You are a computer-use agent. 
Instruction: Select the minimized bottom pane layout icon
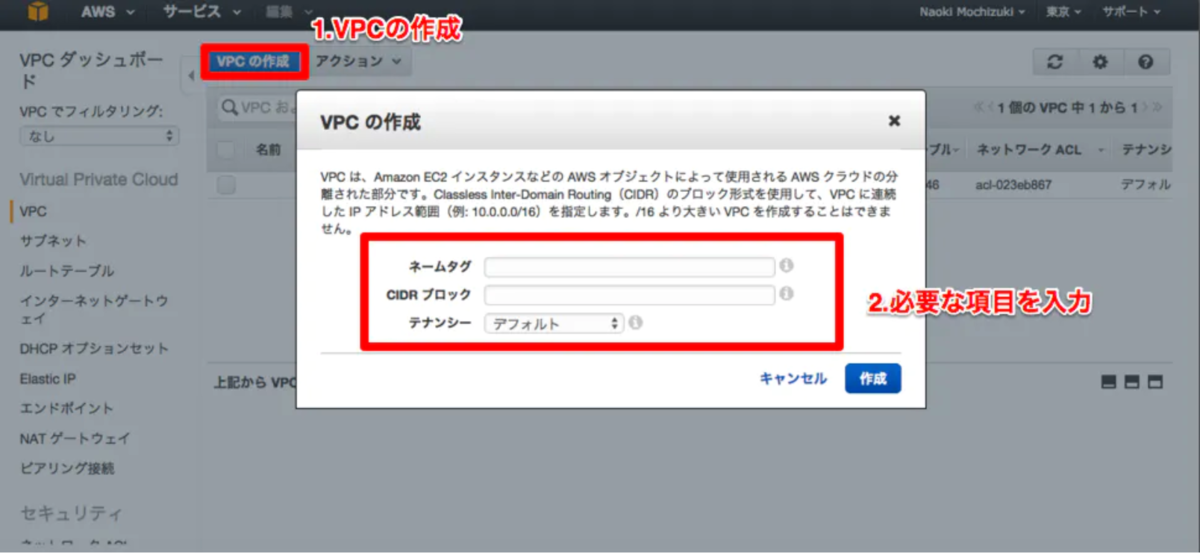click(x=1109, y=382)
